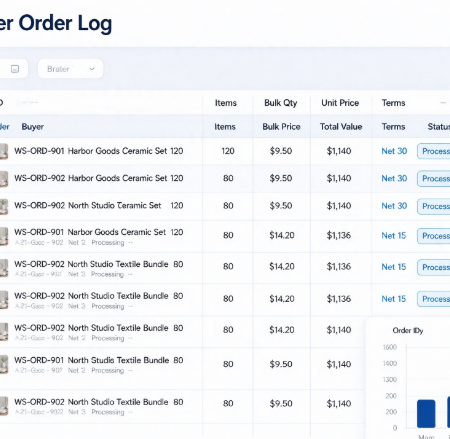Click Net 30 in WS-ORD-902 Harbor Goods row
The height and width of the screenshot is (439, 450).
click(394, 179)
